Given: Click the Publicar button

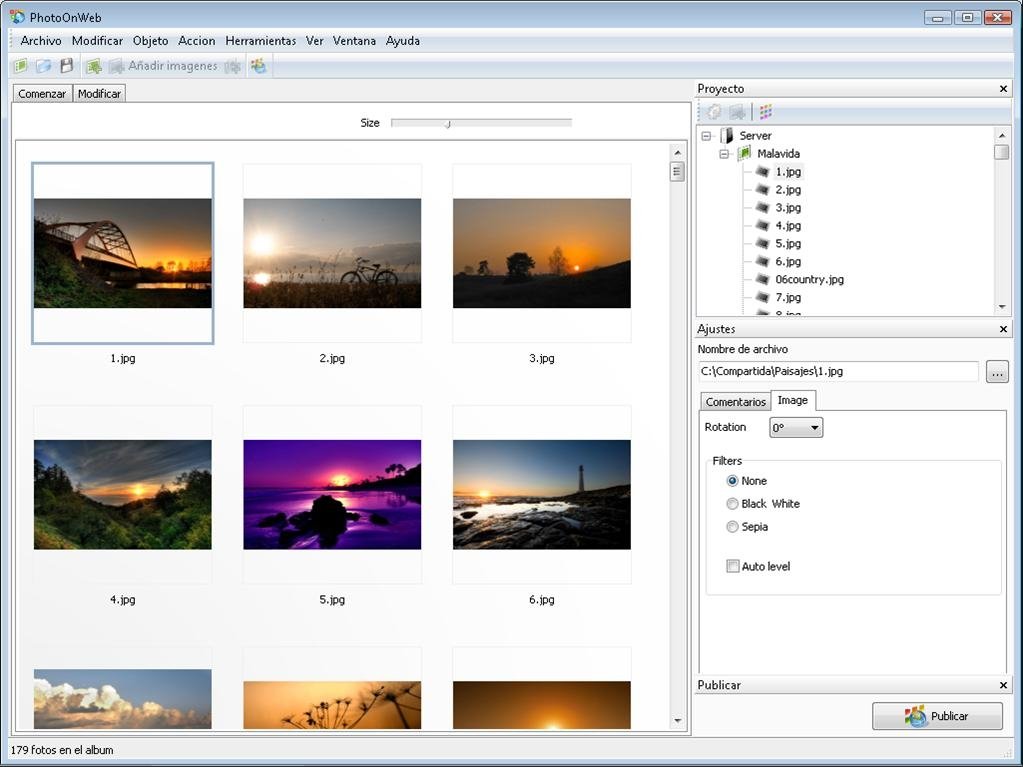Looking at the screenshot, I should point(937,716).
